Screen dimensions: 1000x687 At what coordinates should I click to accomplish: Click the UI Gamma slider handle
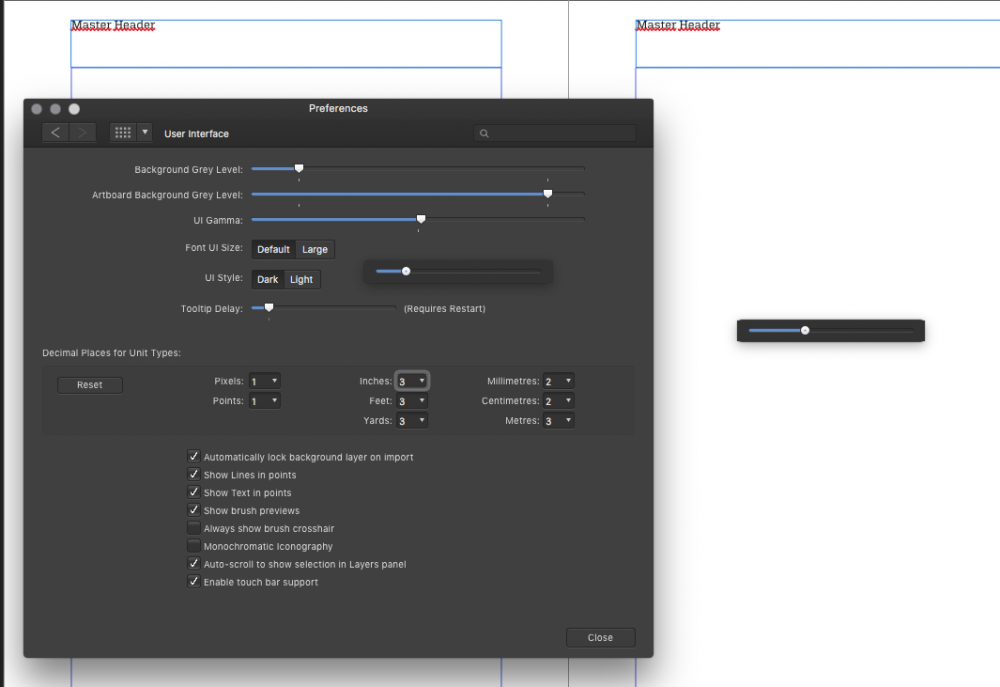coord(421,219)
